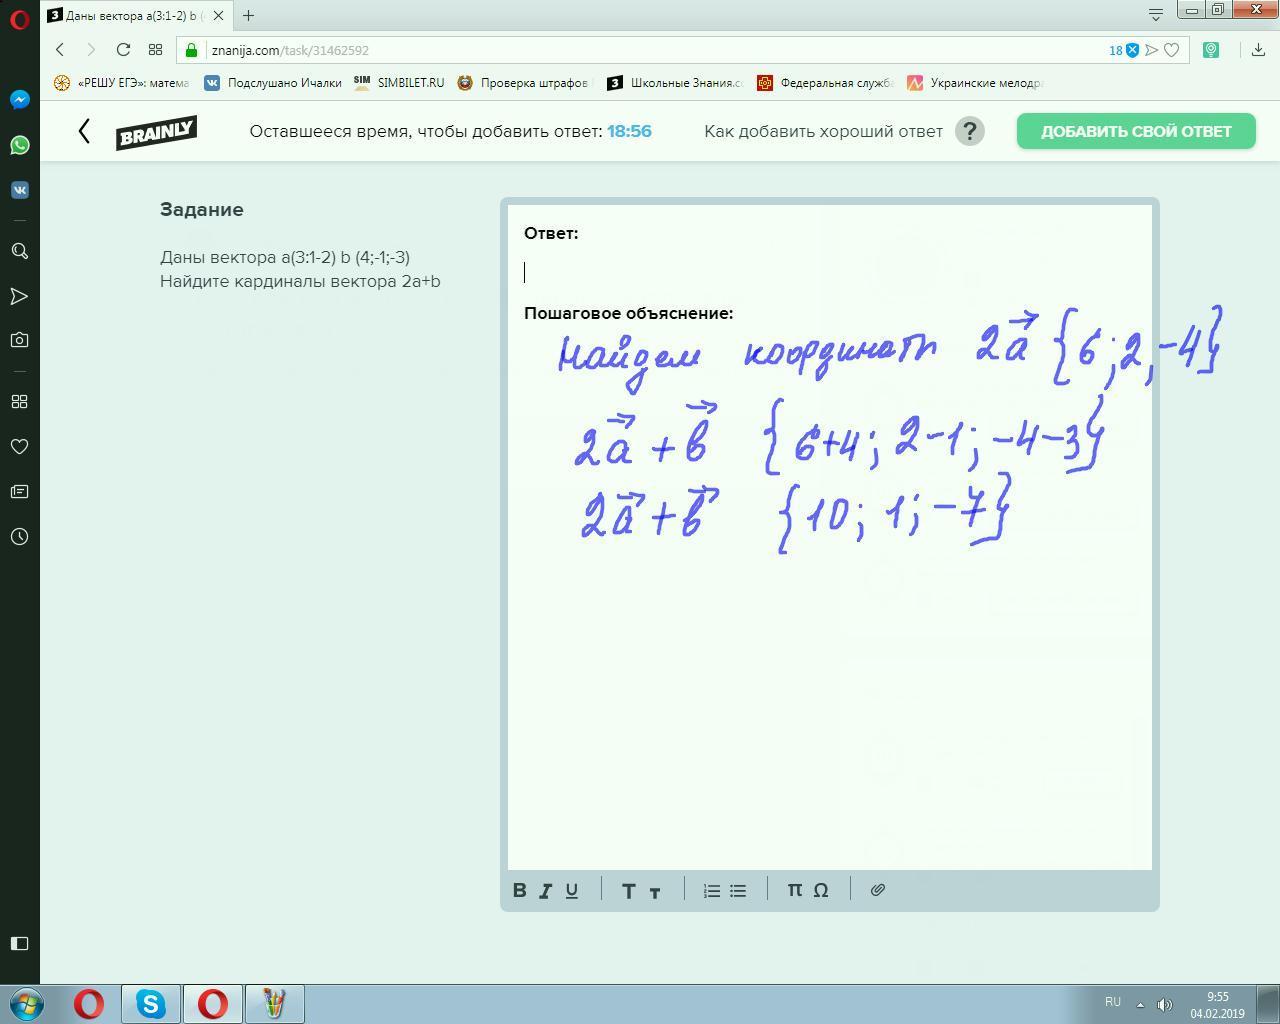Open the Украинские мелодр bookmark
This screenshot has width=1280, height=1024.
point(975,83)
